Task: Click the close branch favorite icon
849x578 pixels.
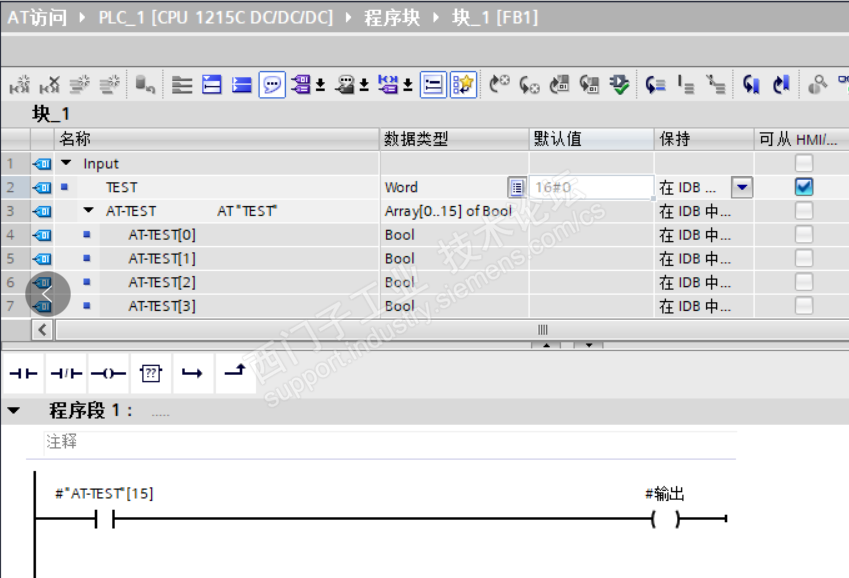Action: coord(235,373)
